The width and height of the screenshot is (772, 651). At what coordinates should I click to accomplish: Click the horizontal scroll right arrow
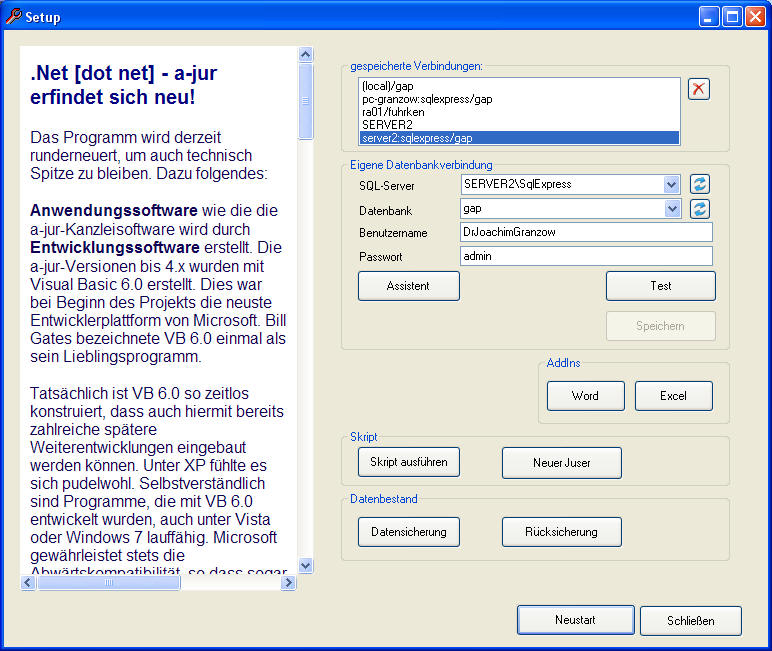coord(288,583)
